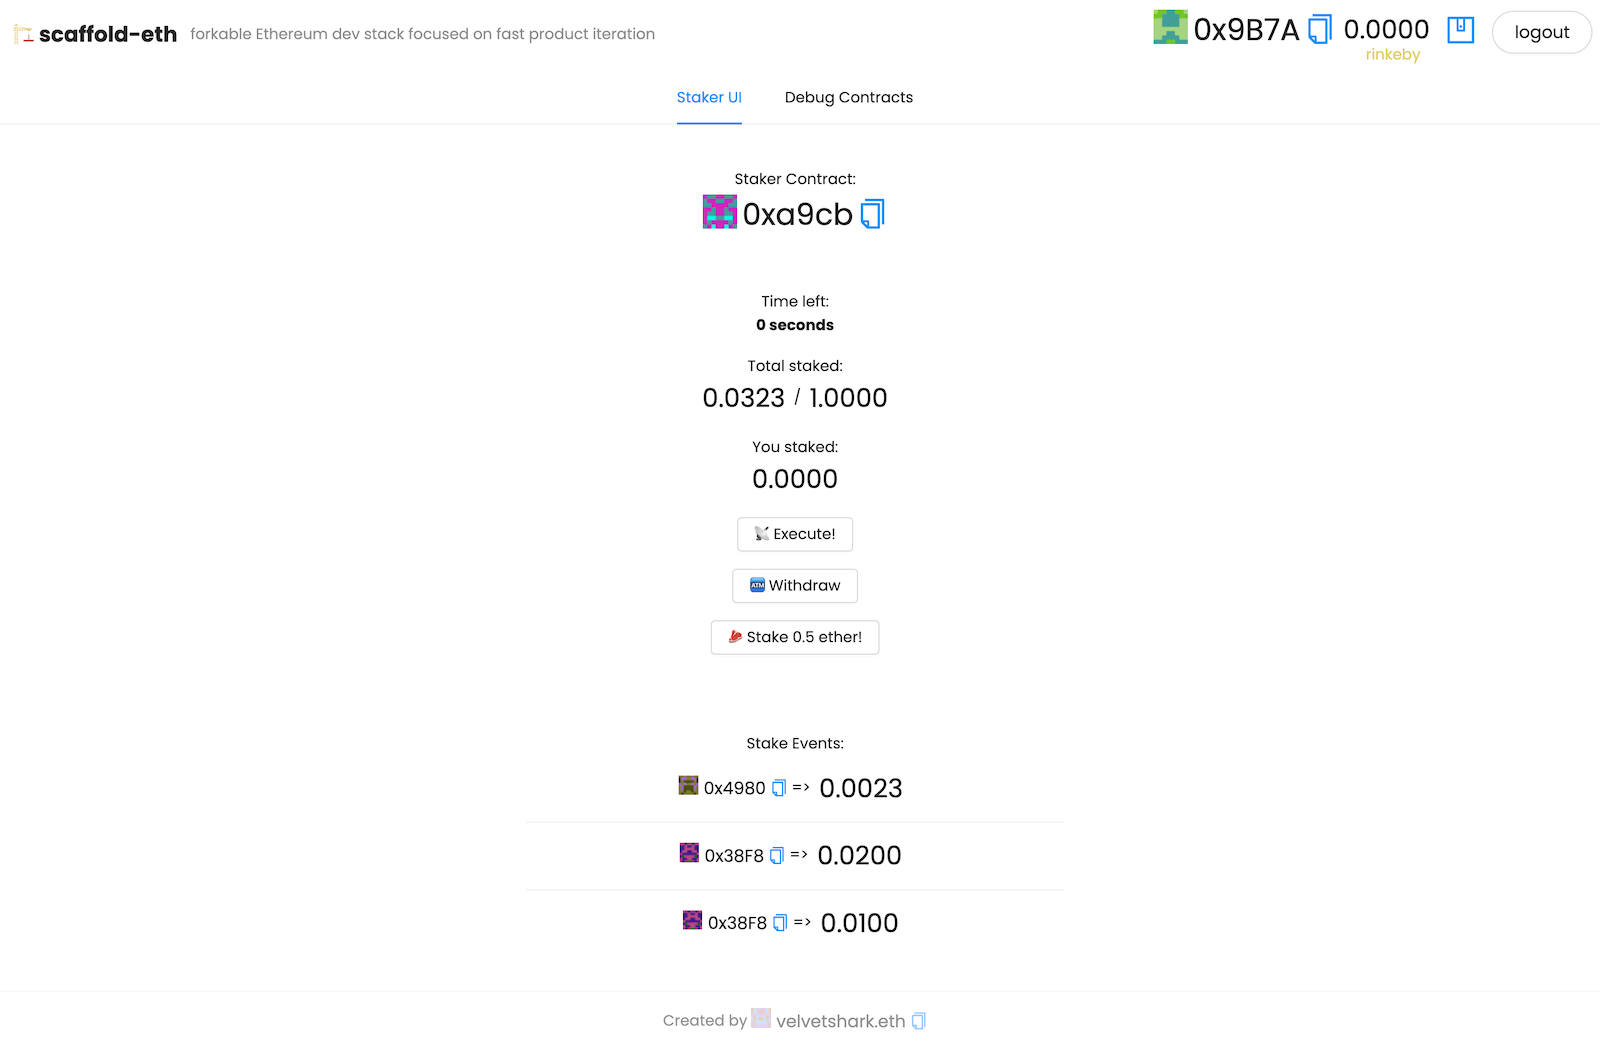Click the 0xa9cb contract address text
The width and height of the screenshot is (1600, 1044).
click(x=797, y=214)
